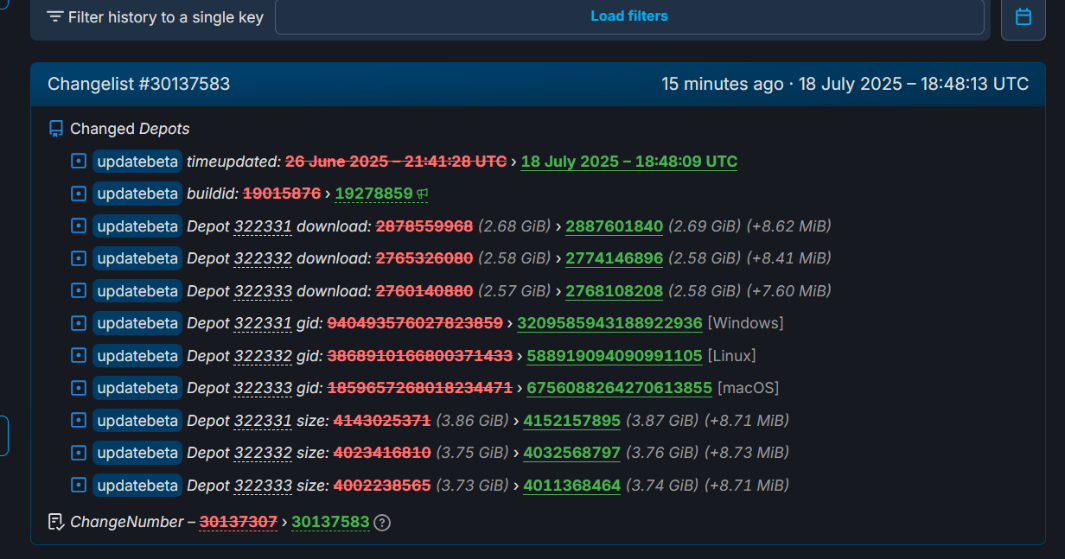1065x559 pixels.
Task: Click the bullet icon on the buildid row
Action: tap(78, 194)
